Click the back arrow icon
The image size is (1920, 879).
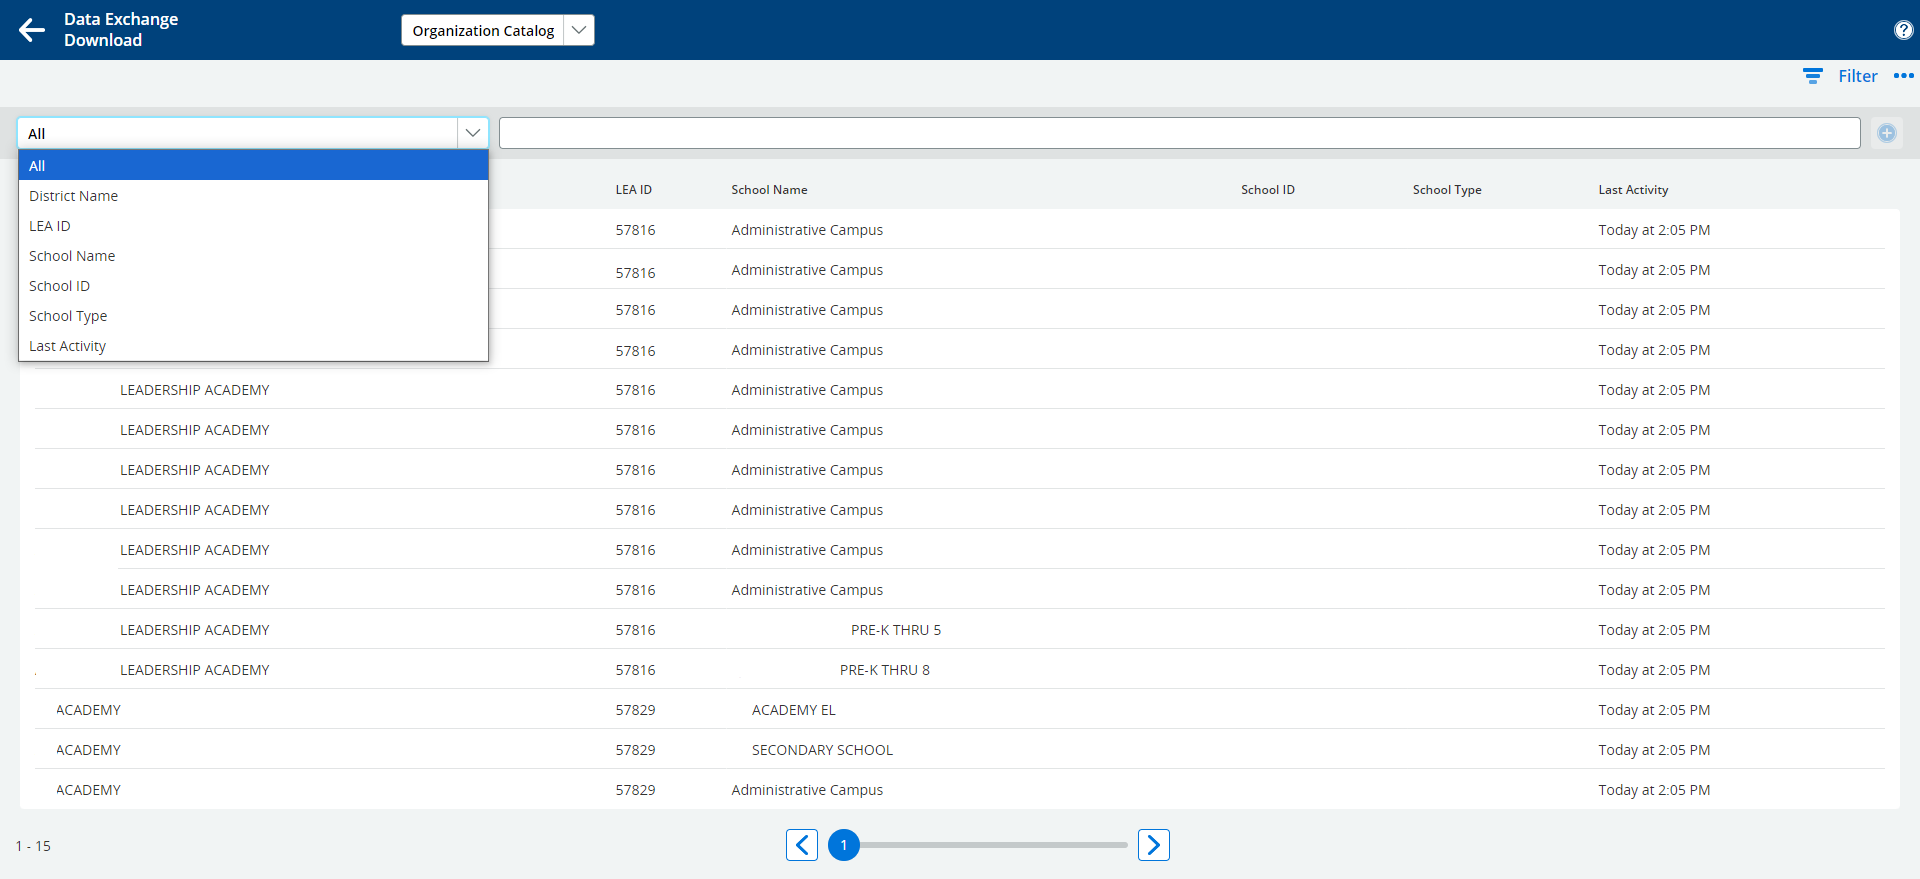pyautogui.click(x=32, y=30)
